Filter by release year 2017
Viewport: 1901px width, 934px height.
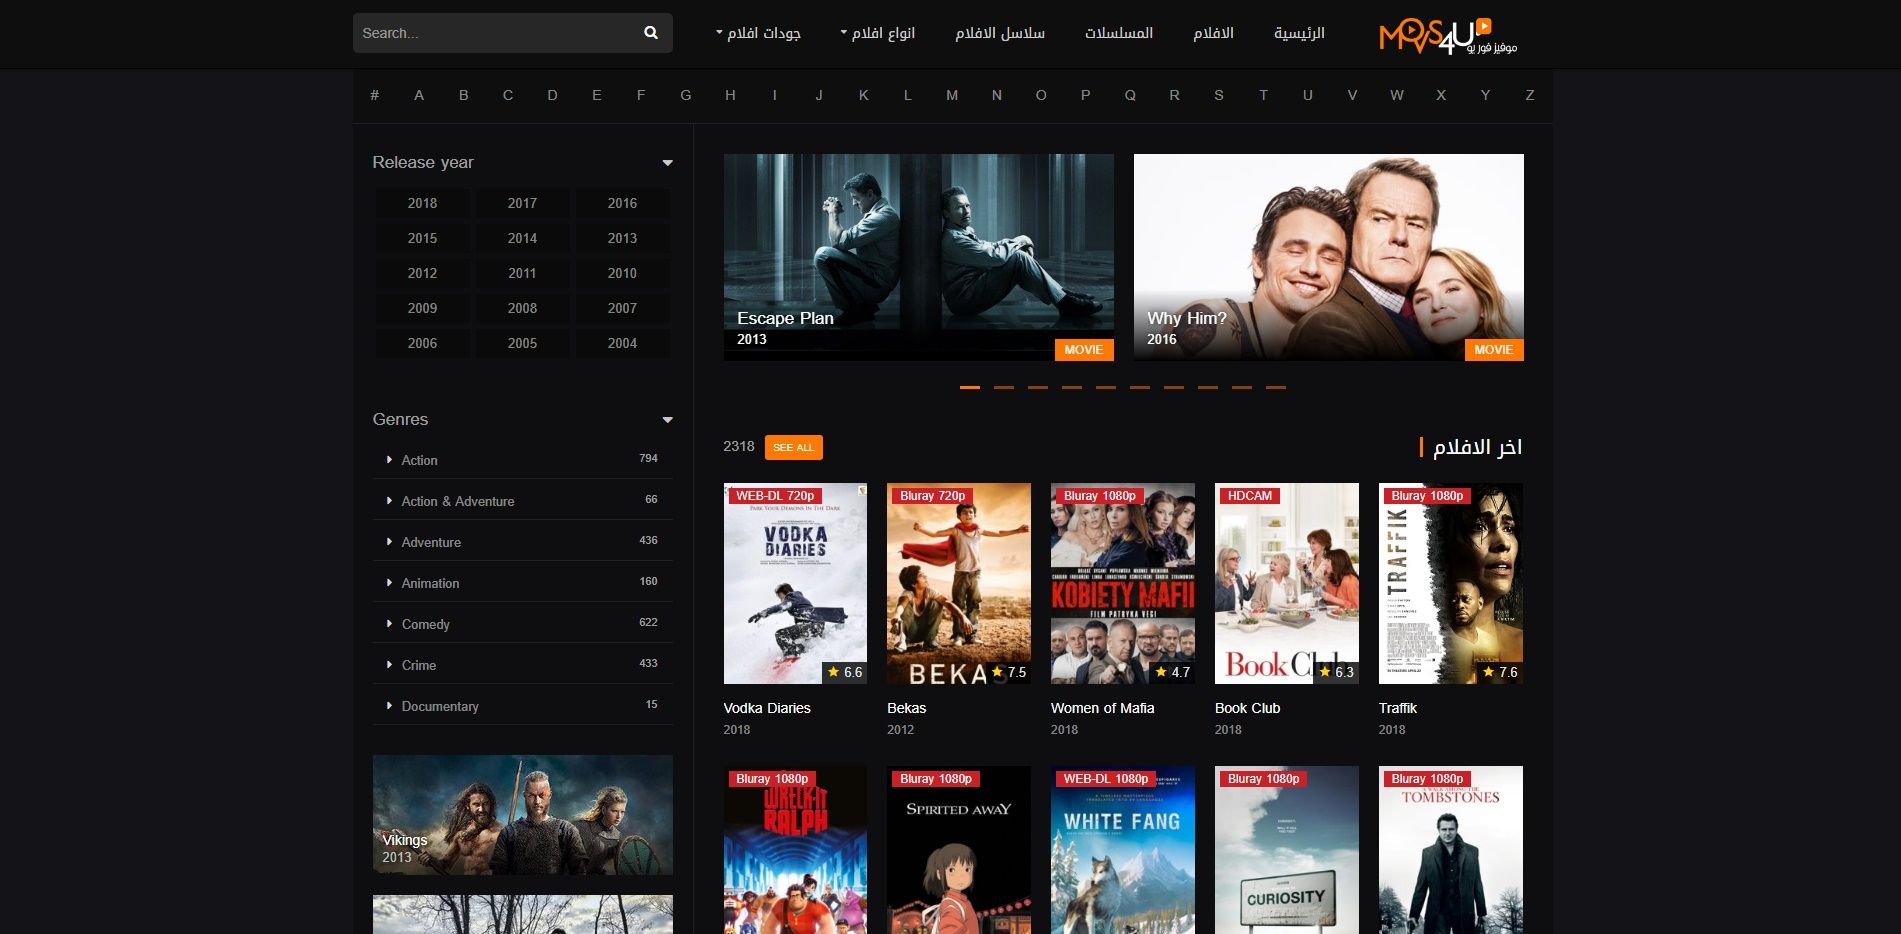(522, 203)
